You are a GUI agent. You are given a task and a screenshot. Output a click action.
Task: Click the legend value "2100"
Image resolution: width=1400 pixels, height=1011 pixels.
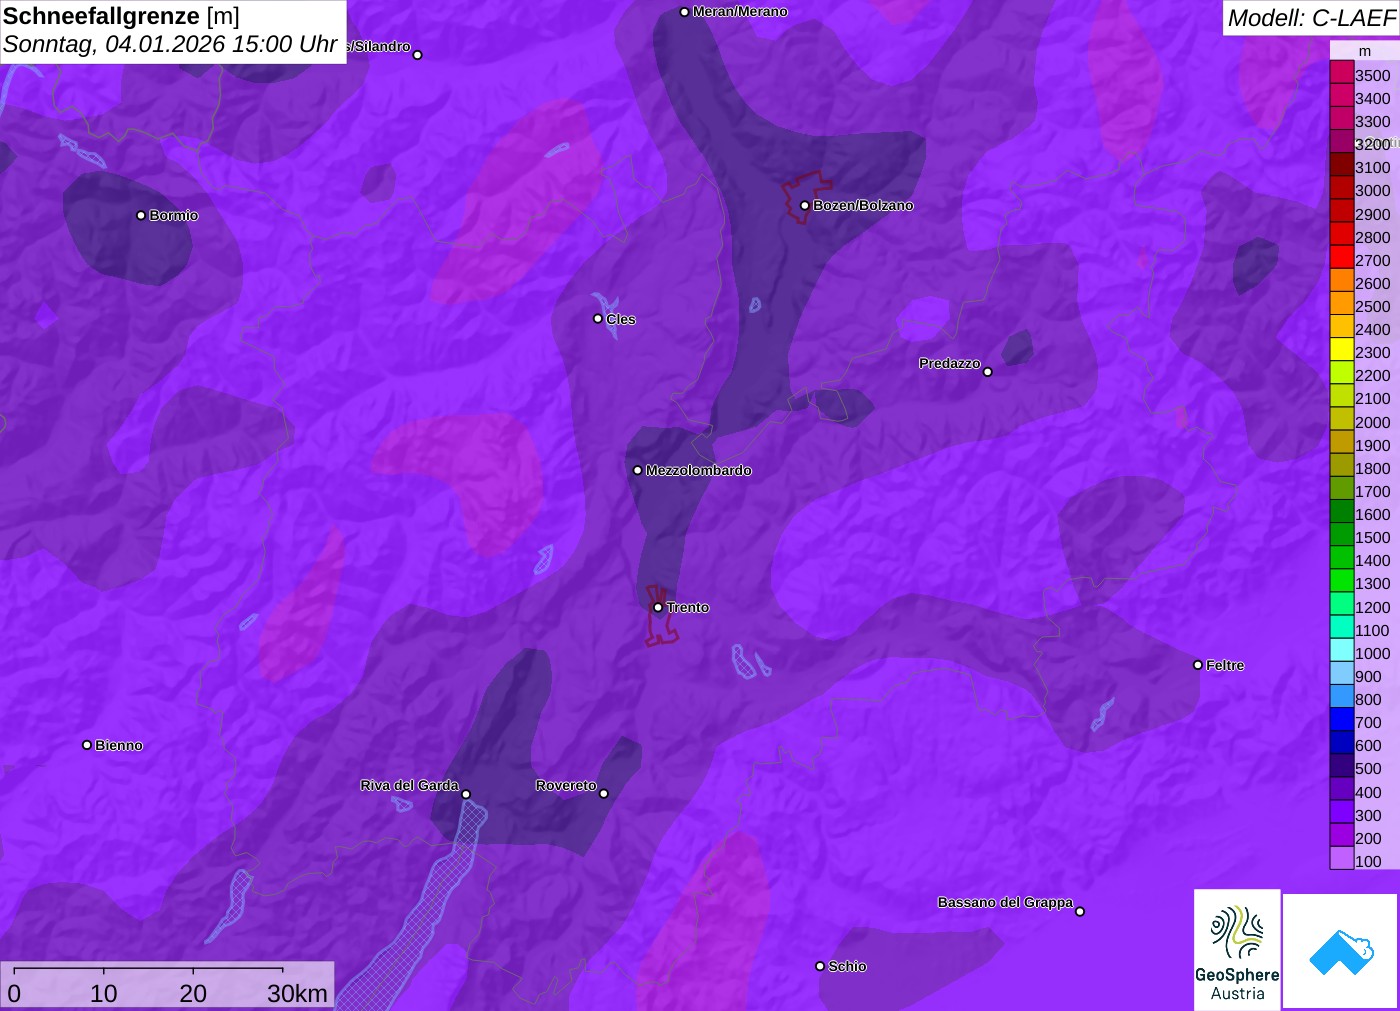1372,398
